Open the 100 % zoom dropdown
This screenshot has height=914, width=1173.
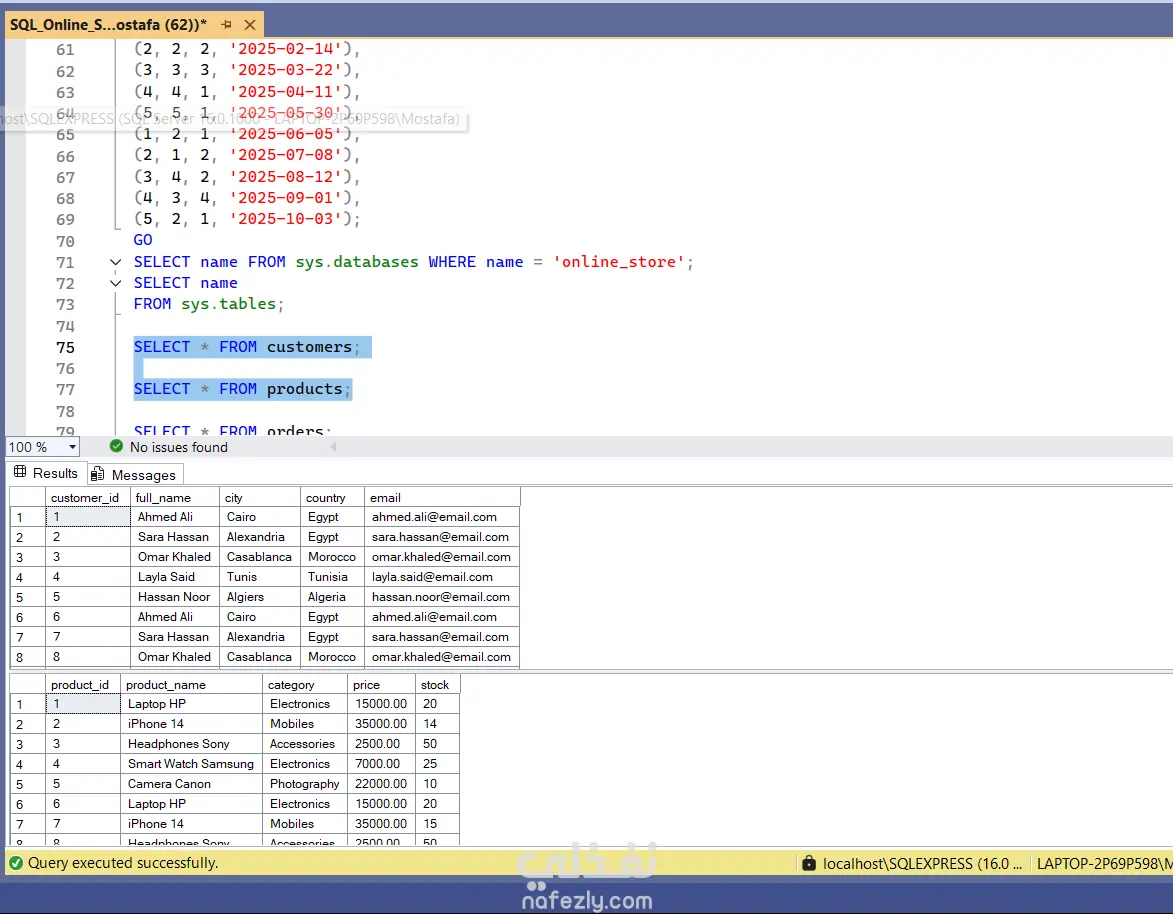(x=71, y=447)
